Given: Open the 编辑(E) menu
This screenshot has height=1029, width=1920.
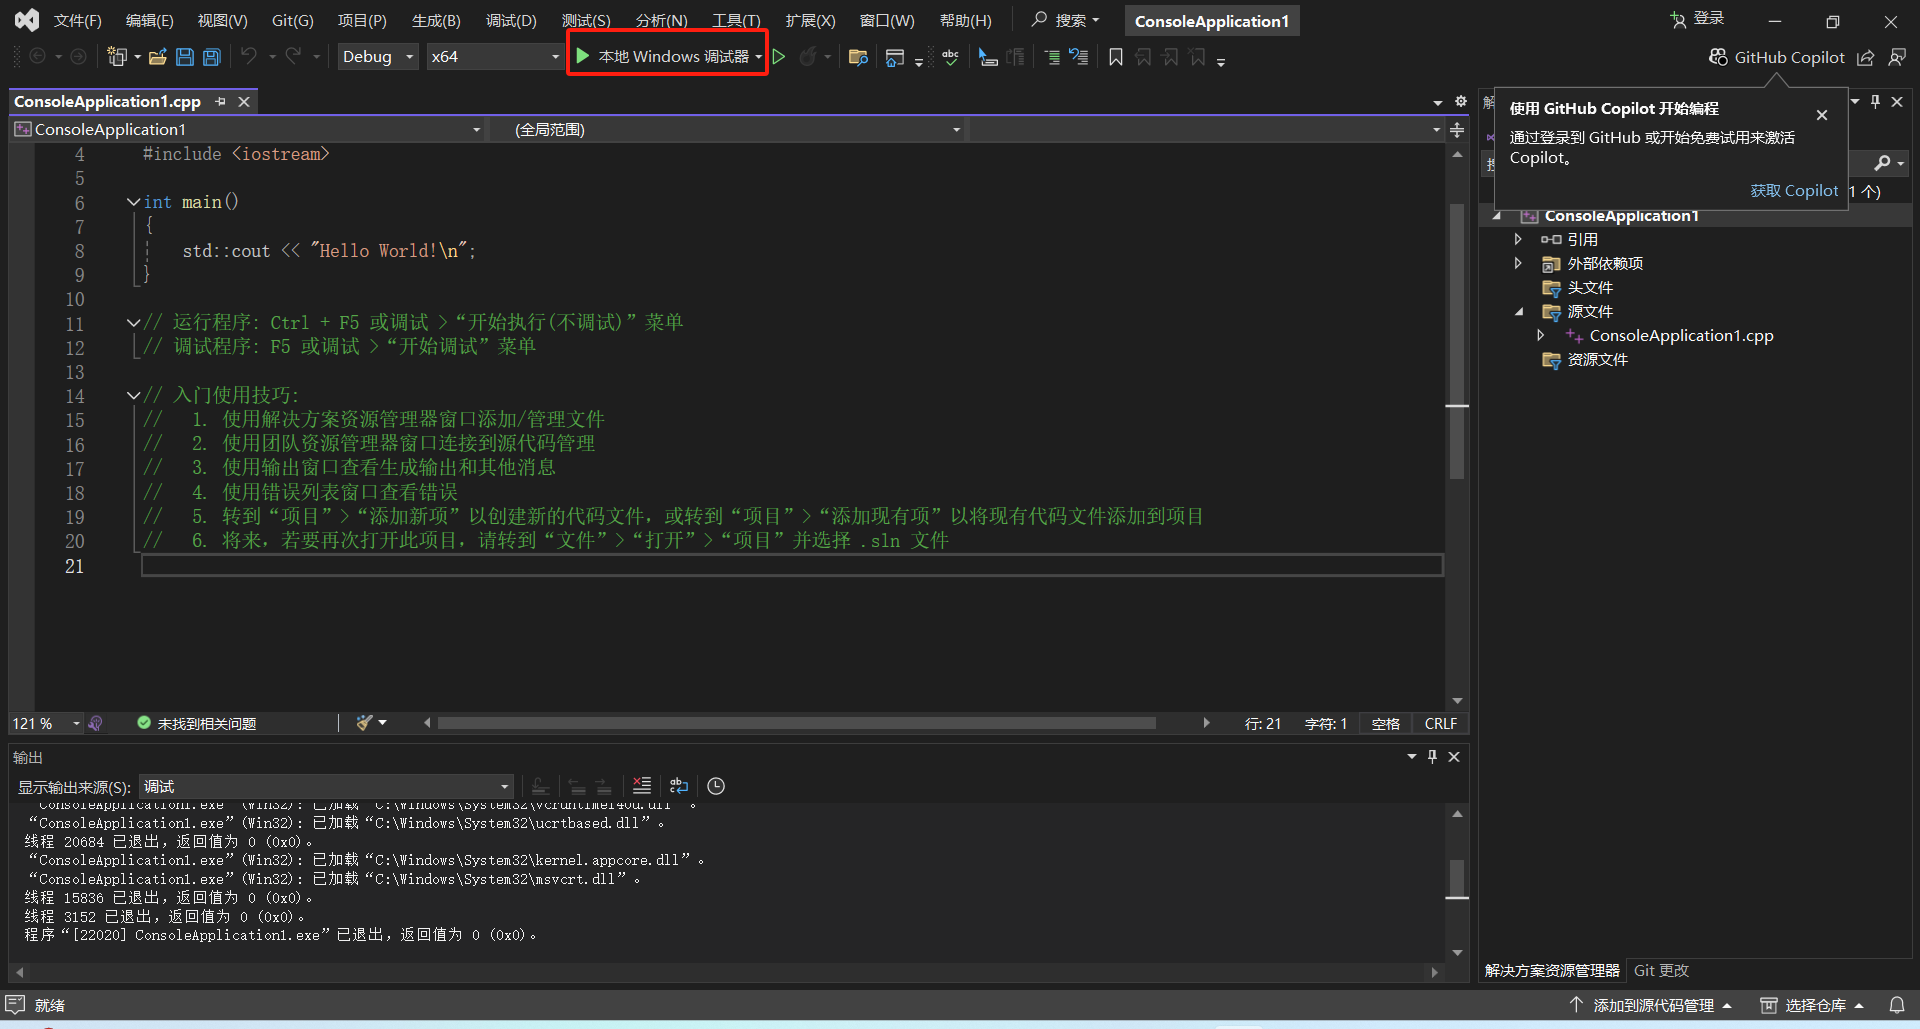Looking at the screenshot, I should (149, 20).
